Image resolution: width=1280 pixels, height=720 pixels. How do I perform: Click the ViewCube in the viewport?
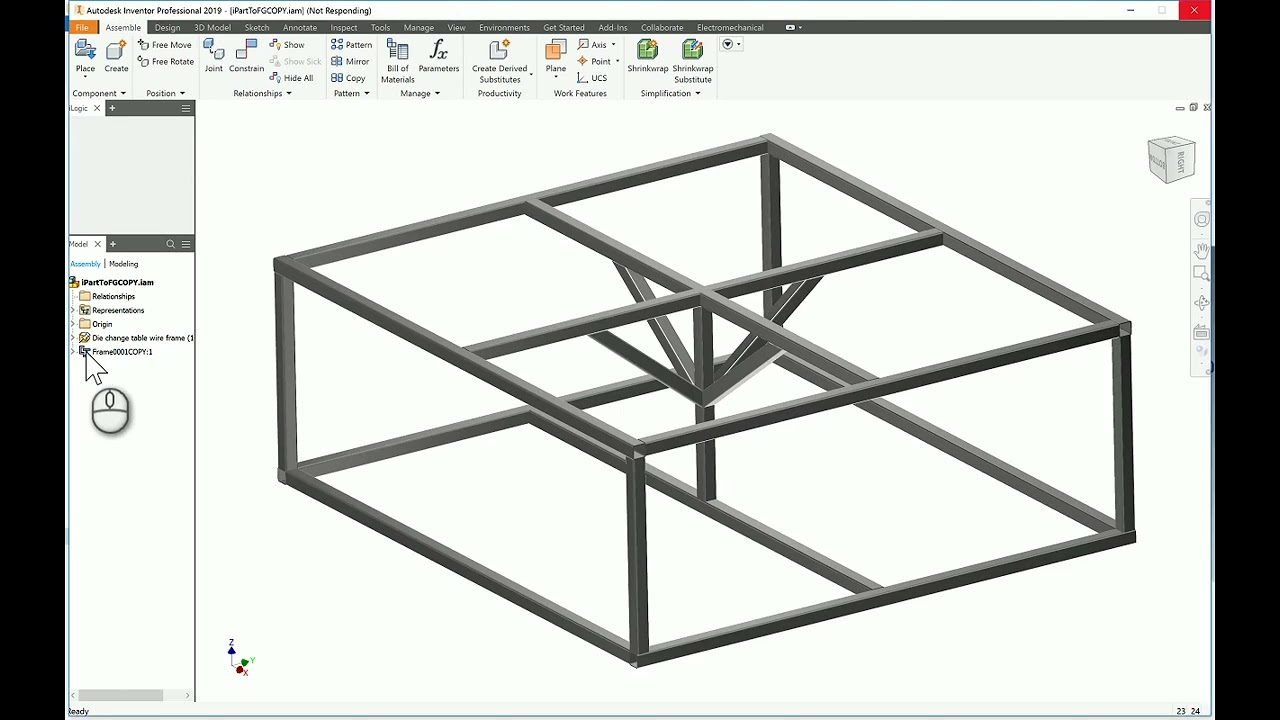point(1171,158)
